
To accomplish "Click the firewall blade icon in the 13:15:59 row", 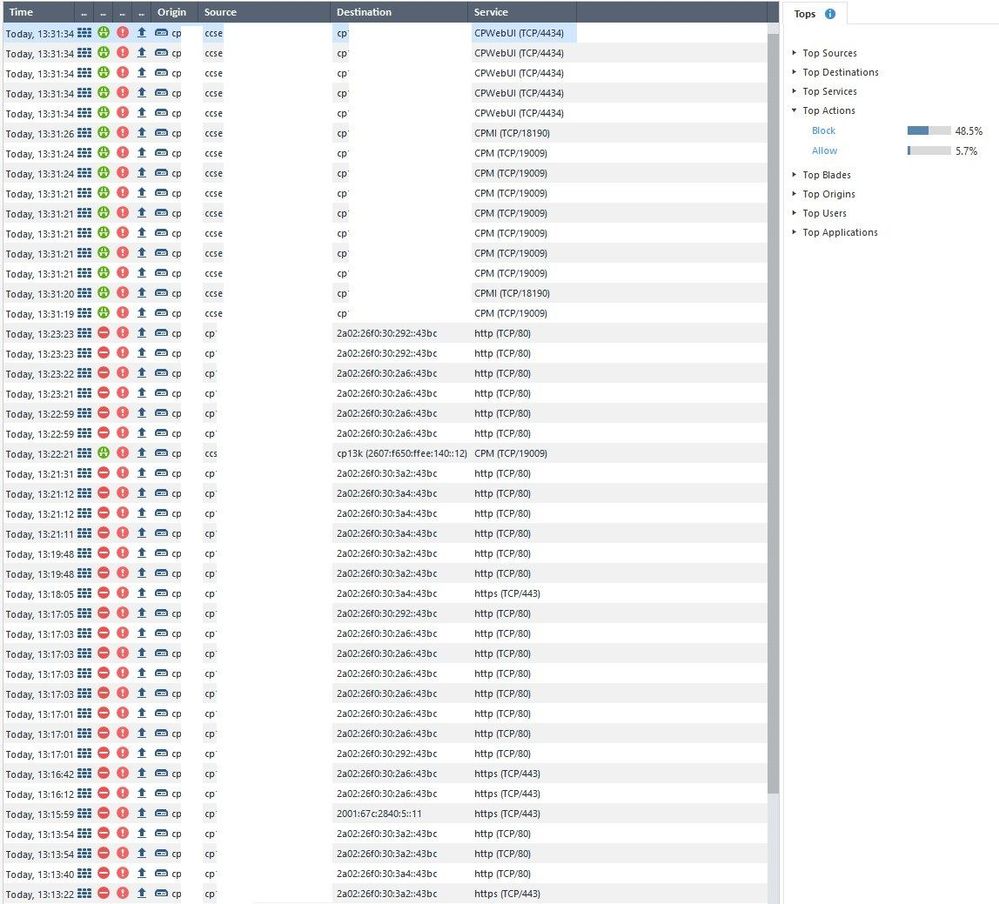I will (x=84, y=814).
